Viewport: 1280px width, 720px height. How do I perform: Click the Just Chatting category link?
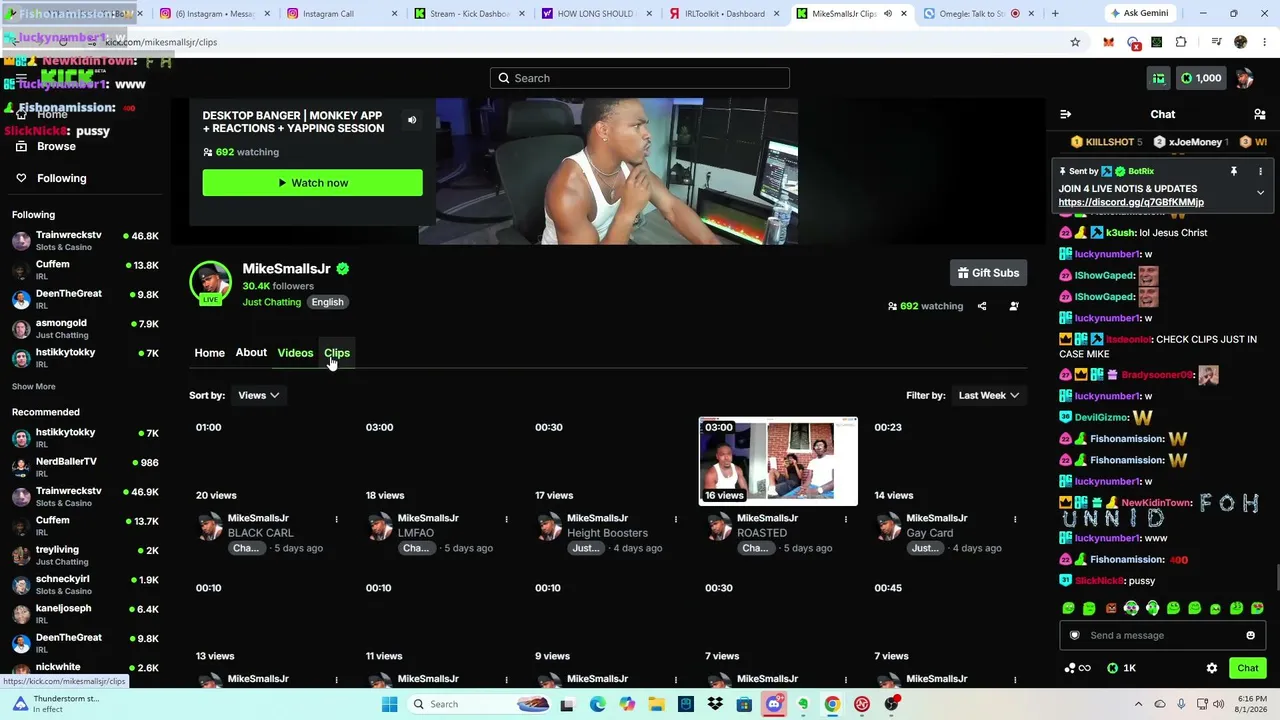(x=272, y=302)
